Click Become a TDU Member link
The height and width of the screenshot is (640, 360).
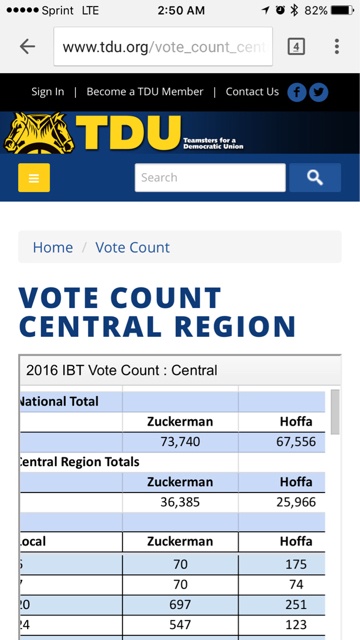144,92
